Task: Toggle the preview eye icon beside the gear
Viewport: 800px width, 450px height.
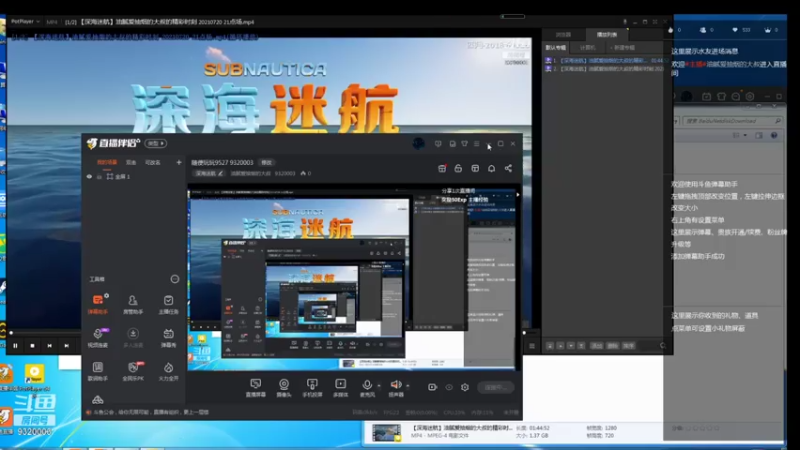Action: coord(449,387)
